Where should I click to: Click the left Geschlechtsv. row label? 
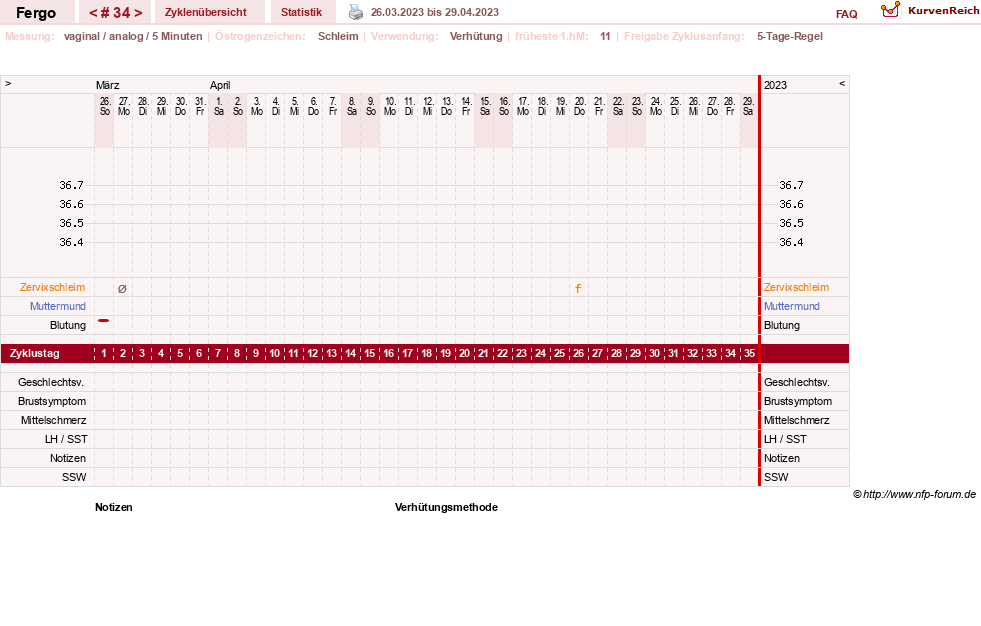pos(51,382)
